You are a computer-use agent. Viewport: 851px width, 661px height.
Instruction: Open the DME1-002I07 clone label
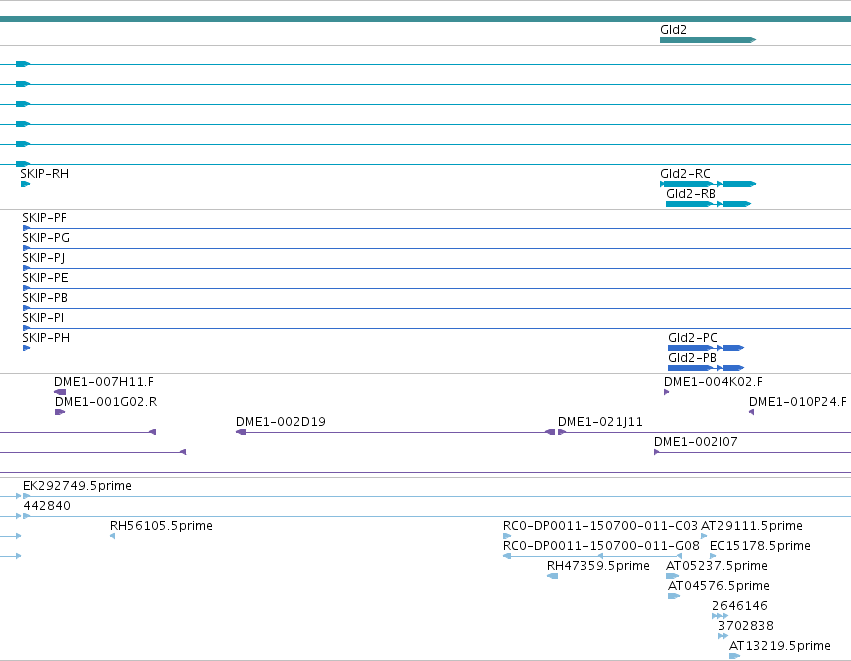[696, 442]
